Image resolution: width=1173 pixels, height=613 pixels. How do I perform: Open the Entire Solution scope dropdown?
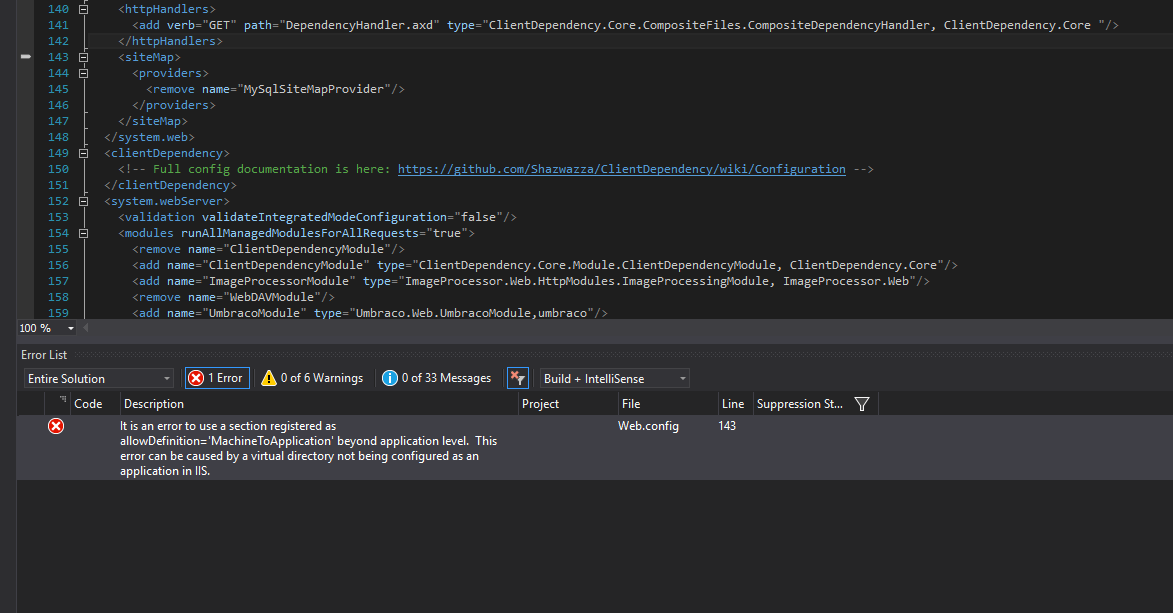pyautogui.click(x=99, y=379)
